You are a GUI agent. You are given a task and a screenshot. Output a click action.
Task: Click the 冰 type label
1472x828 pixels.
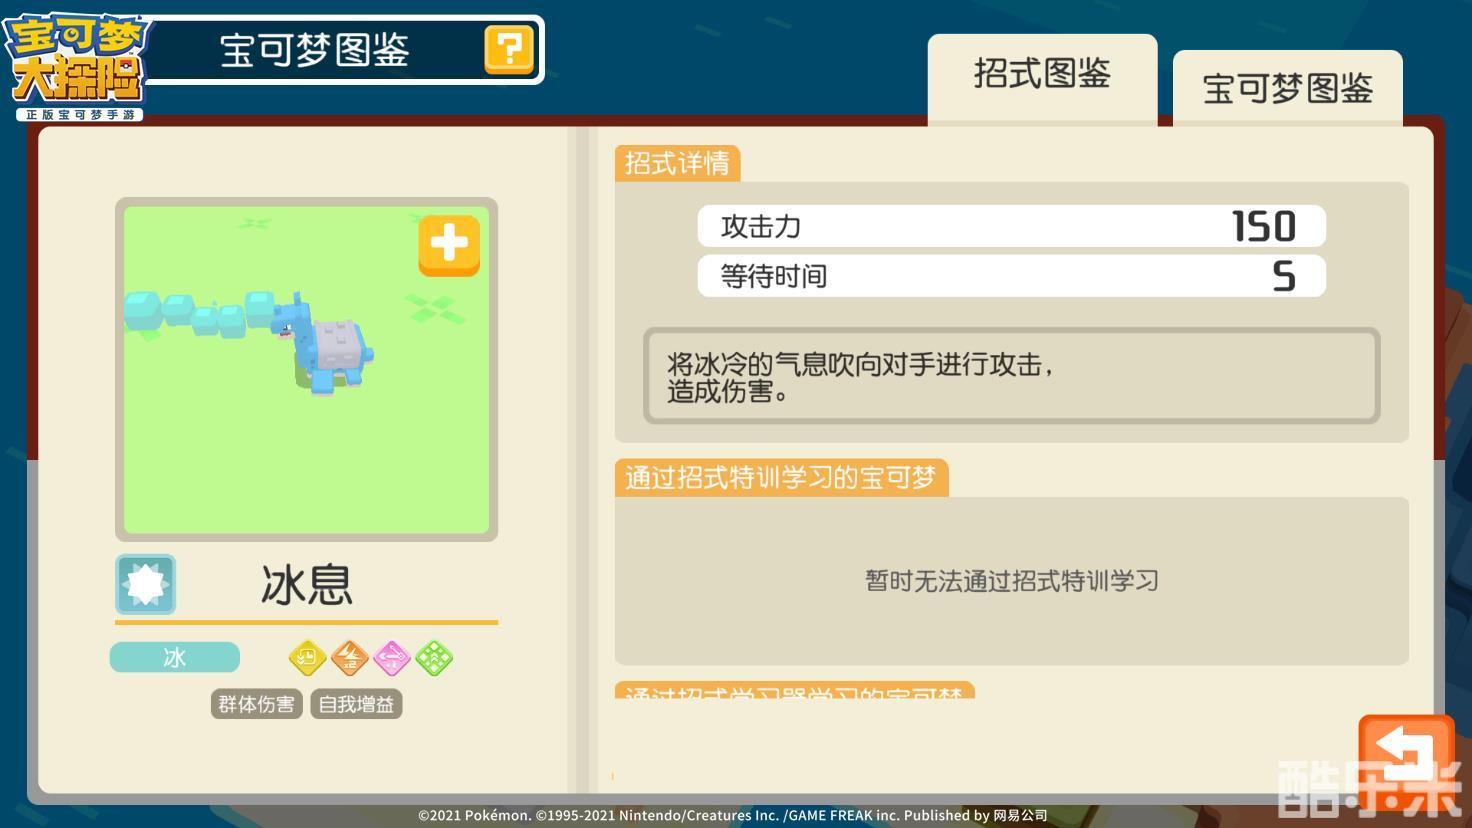[x=175, y=657]
